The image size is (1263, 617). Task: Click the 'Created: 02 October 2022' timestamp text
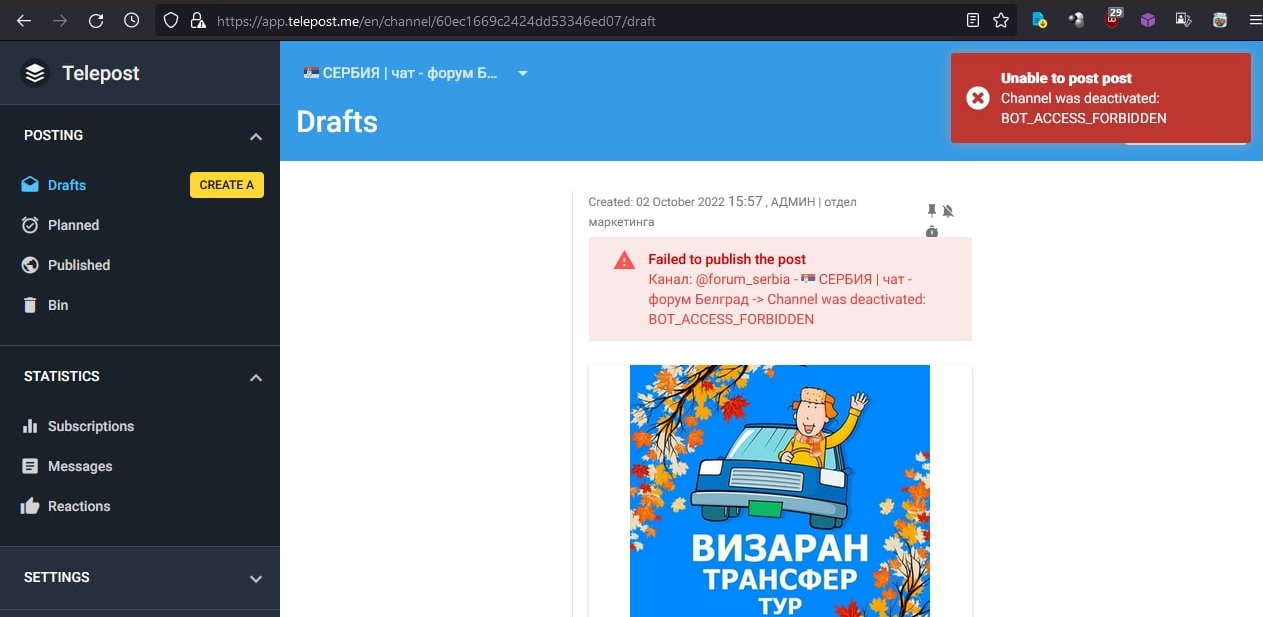(656, 202)
